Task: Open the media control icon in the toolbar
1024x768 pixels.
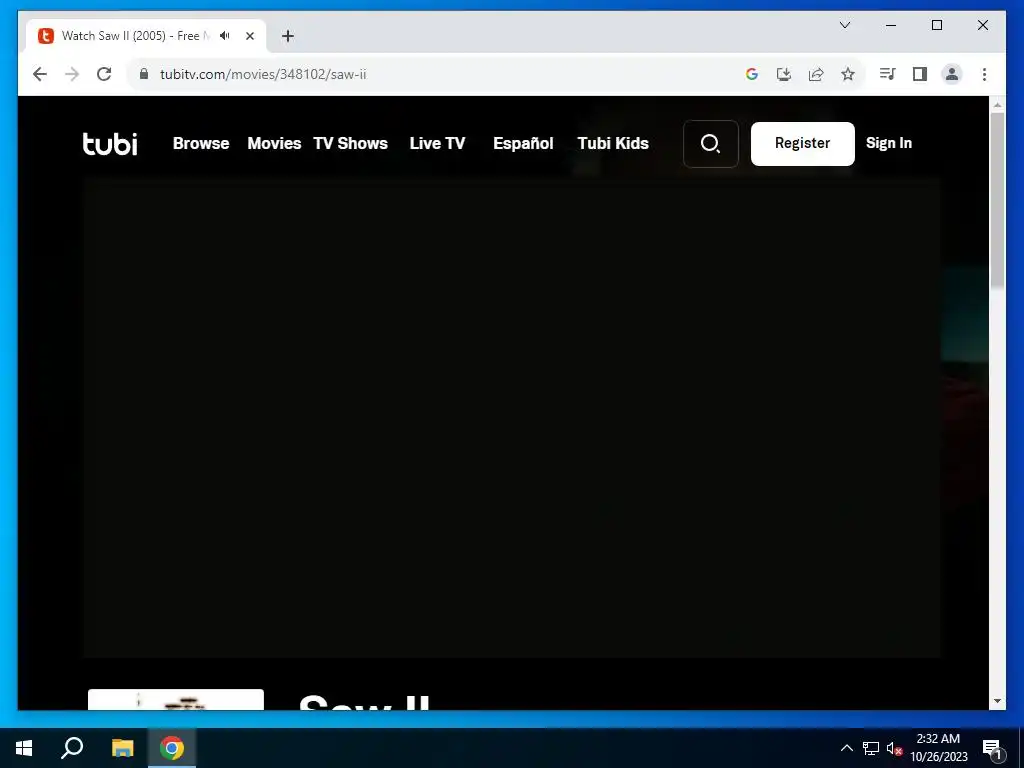Action: pyautogui.click(x=887, y=74)
